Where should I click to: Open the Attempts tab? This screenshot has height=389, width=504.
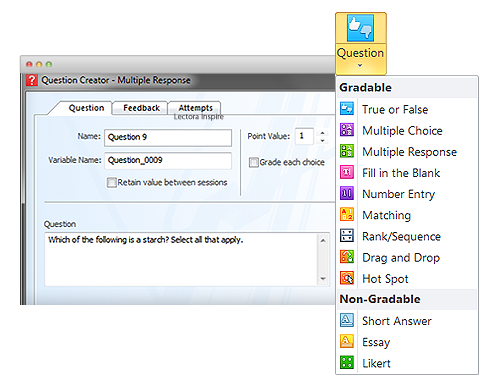(195, 108)
